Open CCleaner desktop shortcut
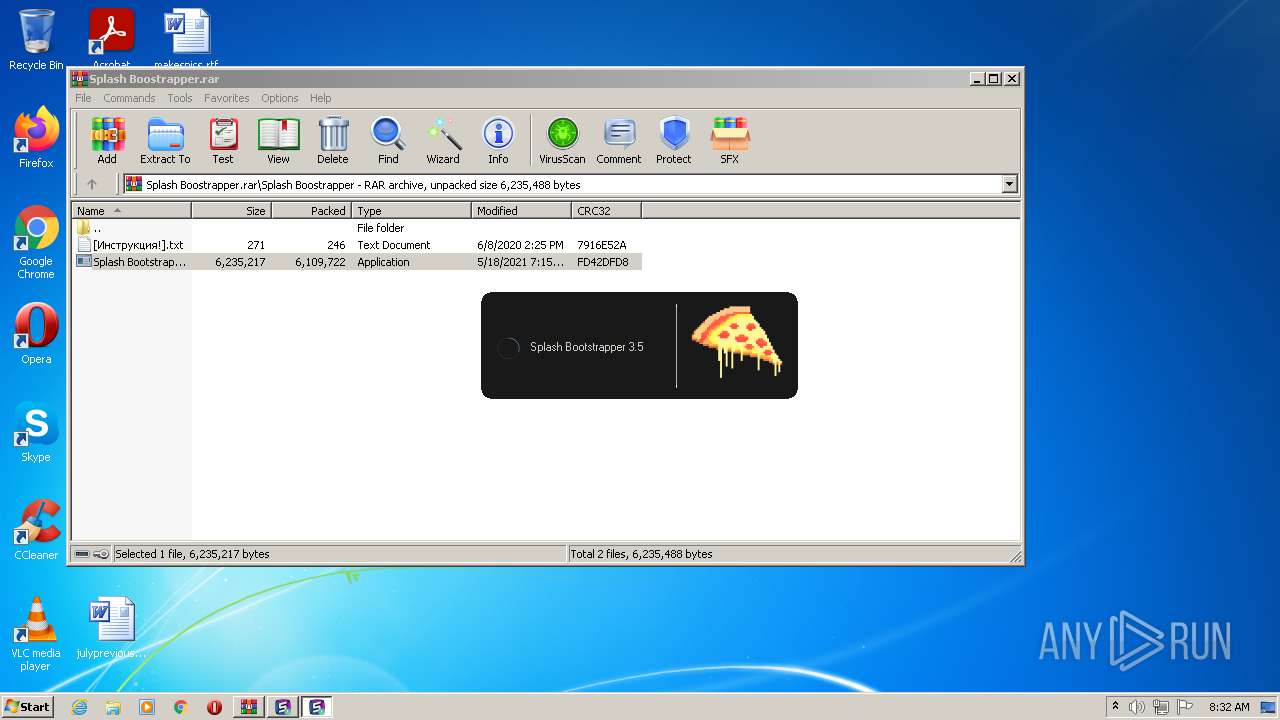Screen dimensions: 1280x720 36,530
